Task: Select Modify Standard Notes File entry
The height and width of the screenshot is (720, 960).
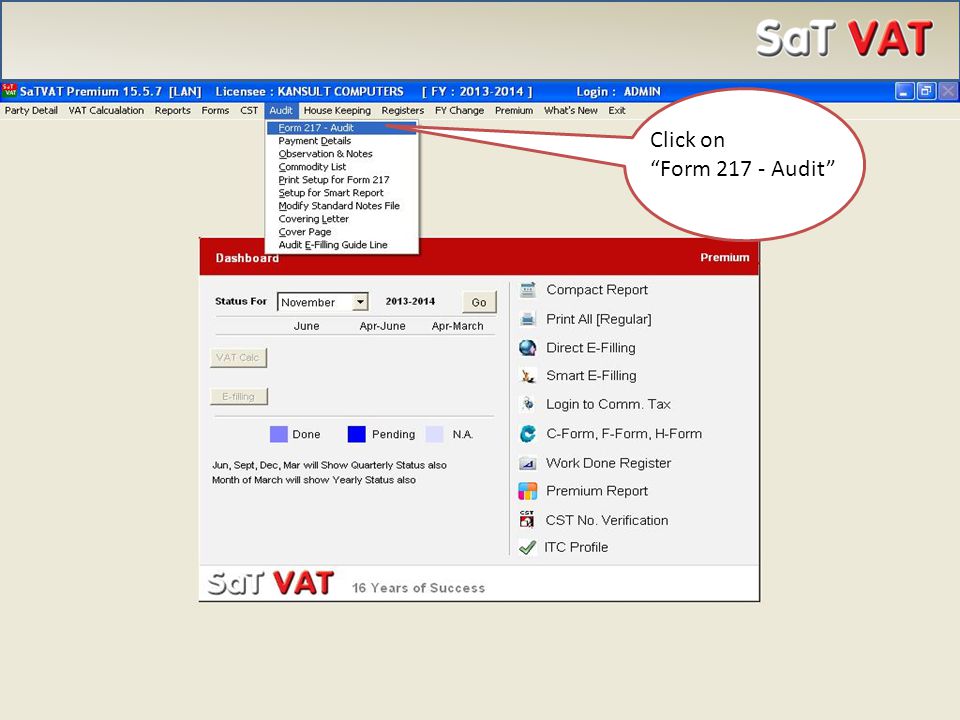Action: tap(342, 206)
